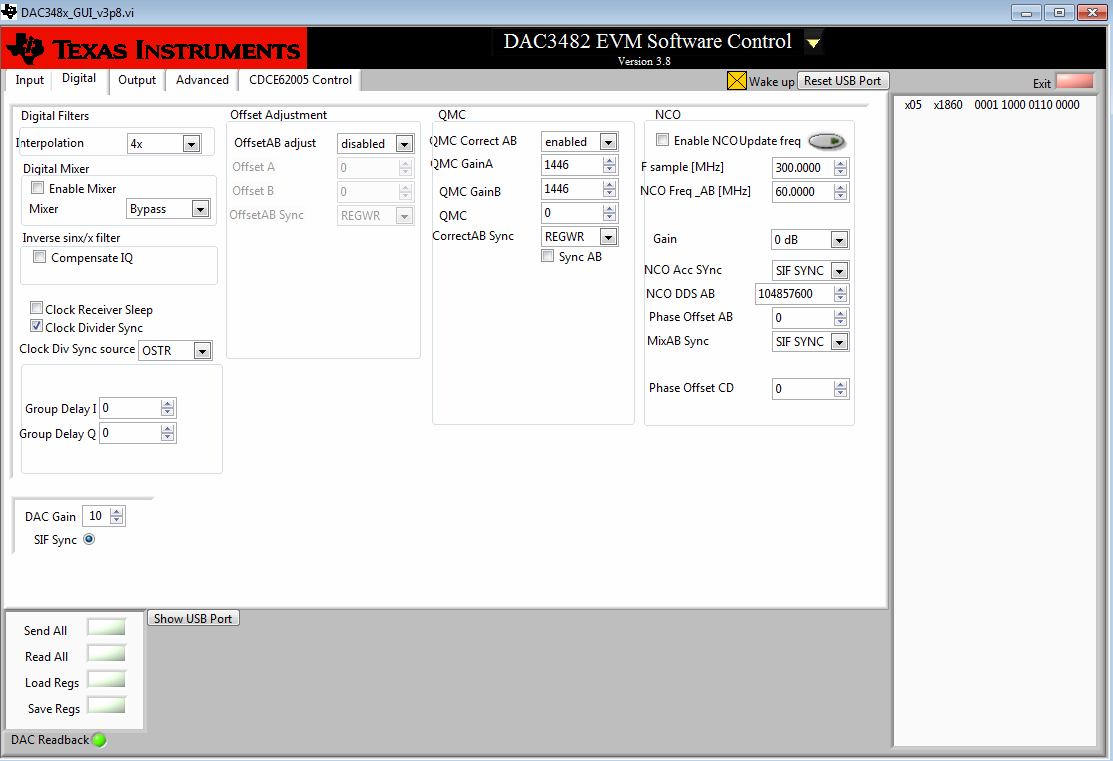Click the SIF Sync round indicator
The height and width of the screenshot is (761, 1113).
coord(89,539)
